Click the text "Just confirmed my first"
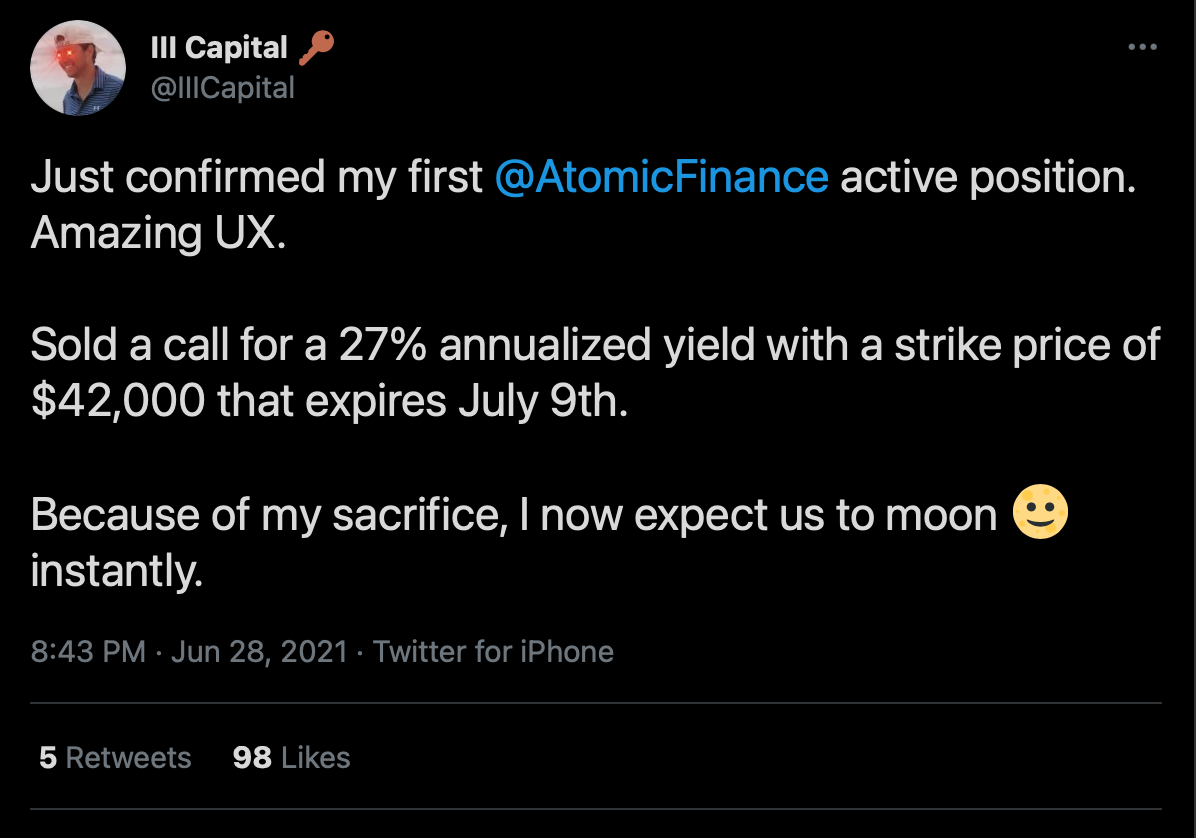 tap(257, 178)
